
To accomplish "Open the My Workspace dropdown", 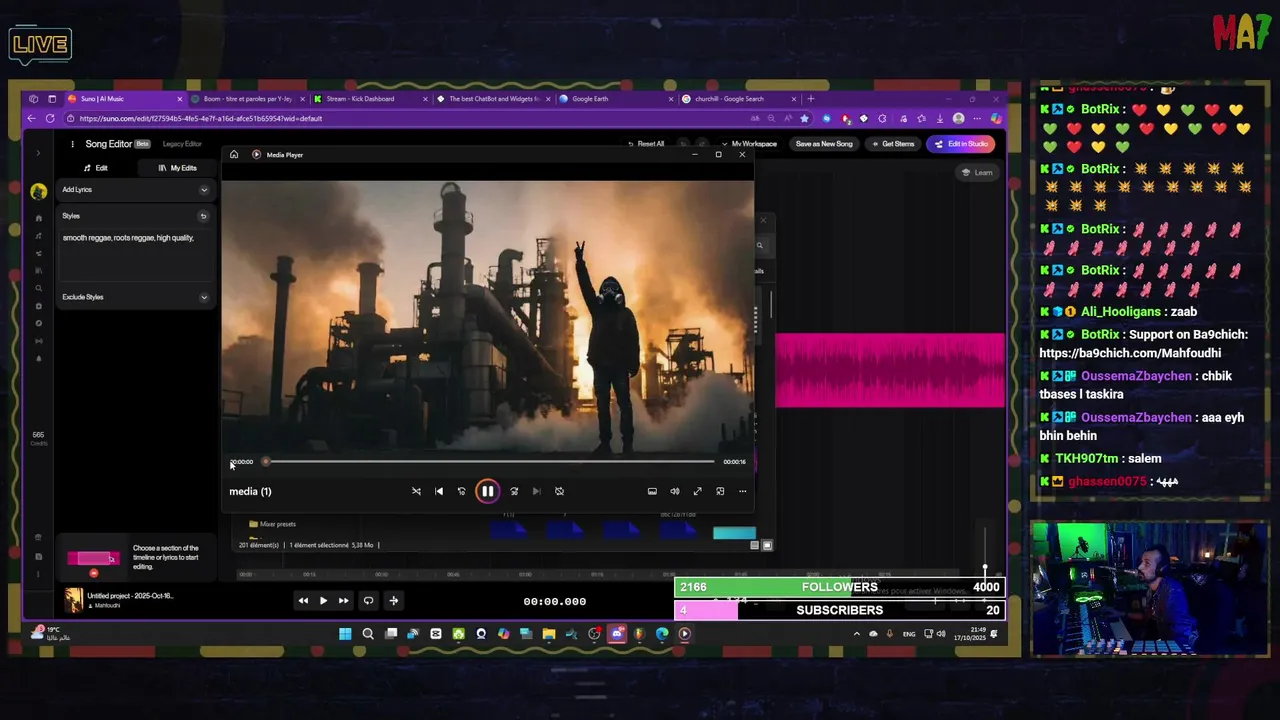I will [x=749, y=144].
